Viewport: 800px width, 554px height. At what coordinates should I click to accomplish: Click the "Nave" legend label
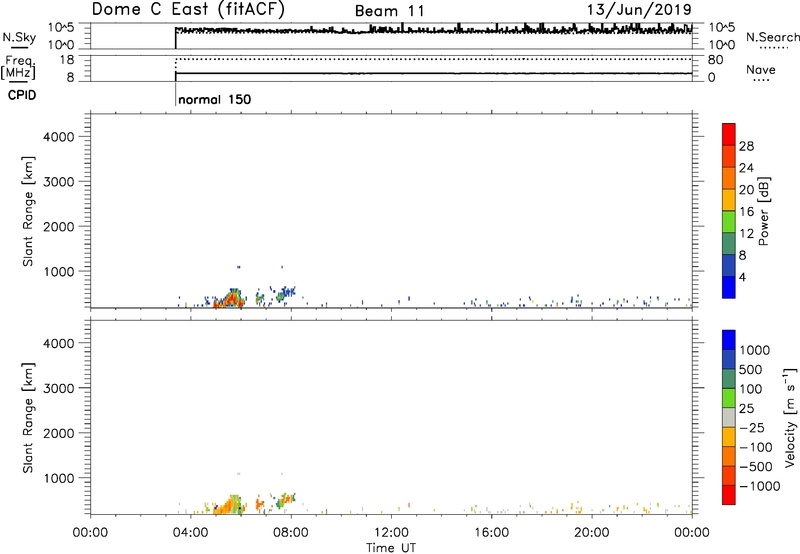[x=760, y=69]
